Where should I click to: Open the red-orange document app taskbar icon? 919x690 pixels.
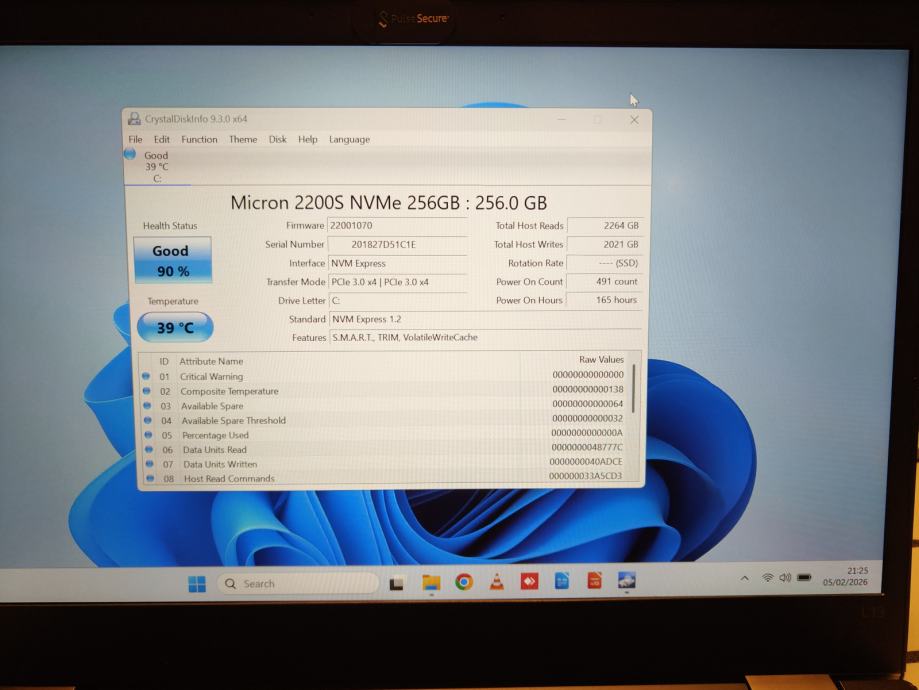coord(594,581)
